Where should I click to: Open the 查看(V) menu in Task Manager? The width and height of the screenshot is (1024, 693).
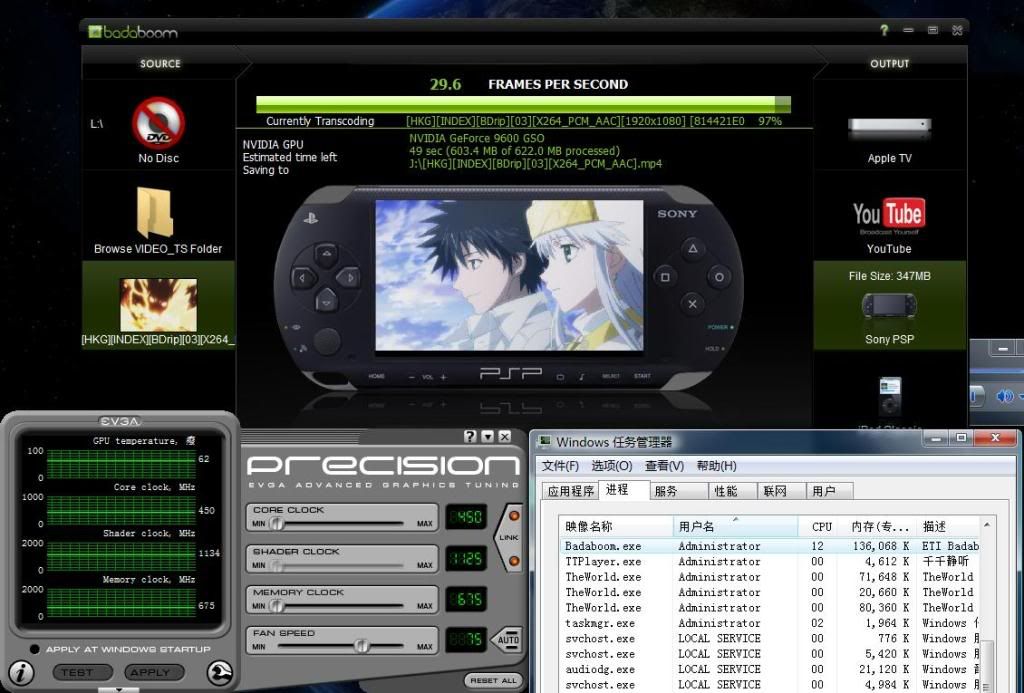(664, 466)
